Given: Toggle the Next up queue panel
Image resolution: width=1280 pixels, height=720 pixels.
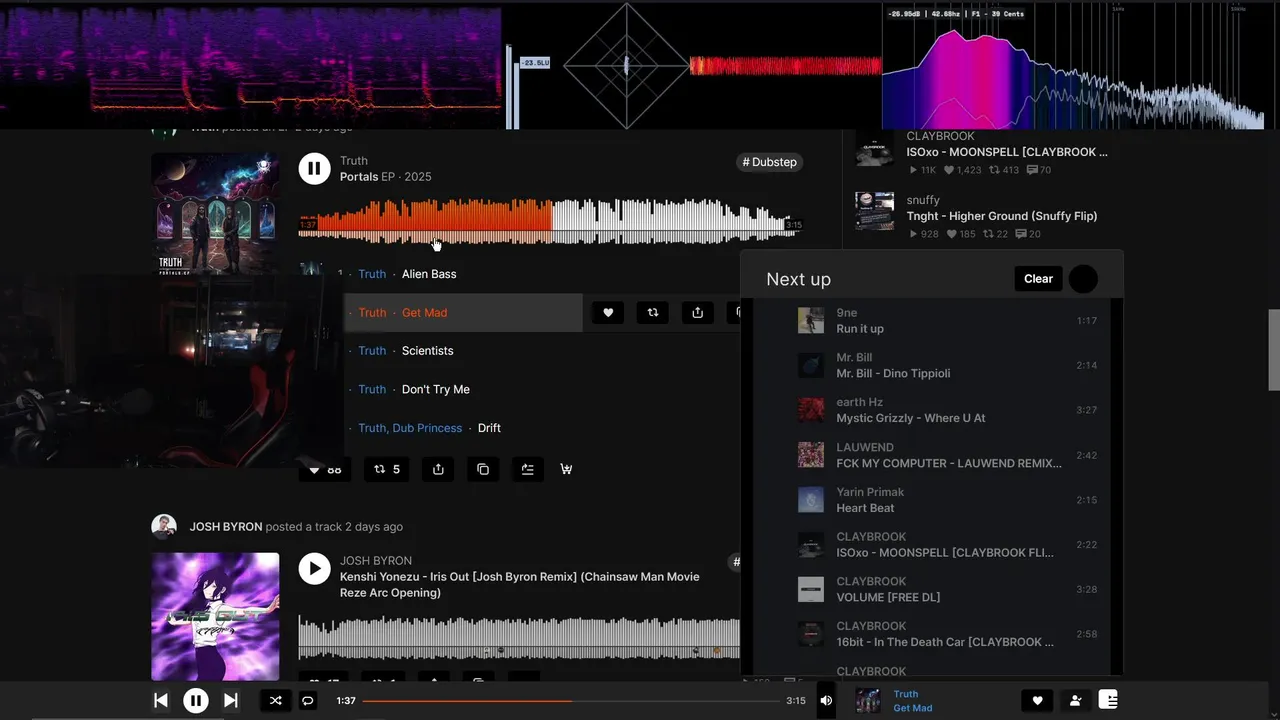Looking at the screenshot, I should (x=1108, y=700).
